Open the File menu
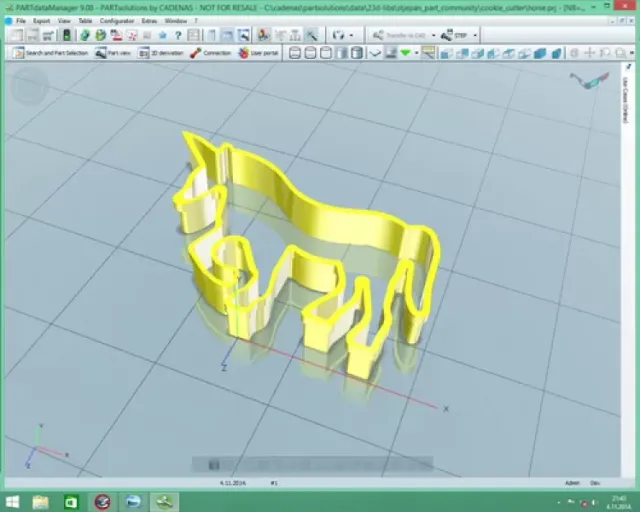Image resolution: width=640 pixels, height=512 pixels. coord(21,21)
